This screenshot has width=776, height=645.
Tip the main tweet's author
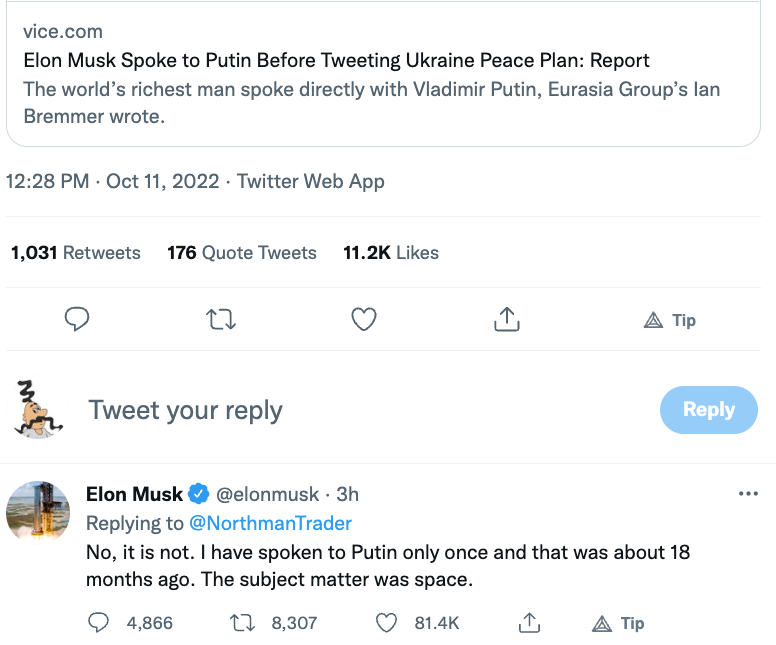[x=670, y=320]
